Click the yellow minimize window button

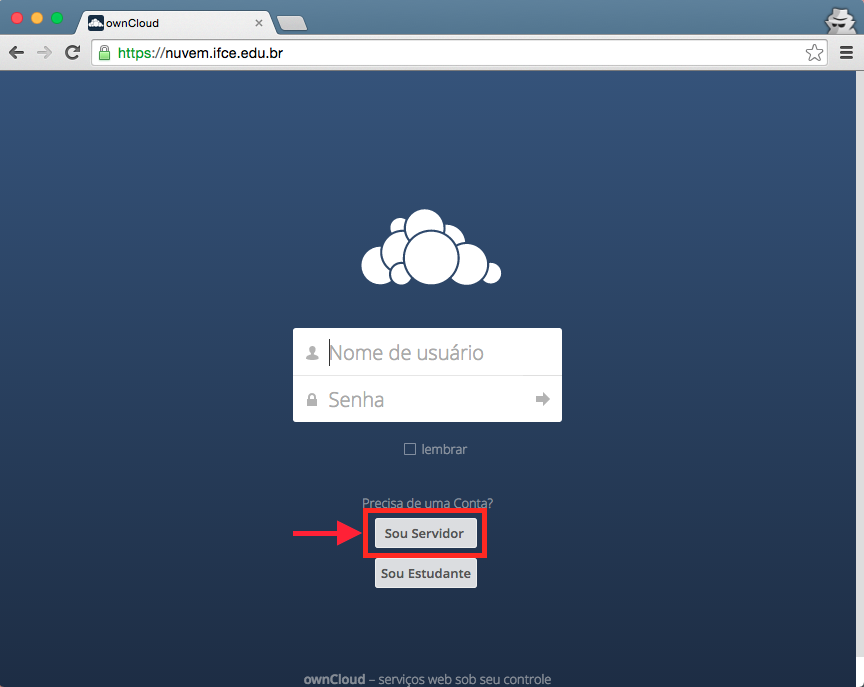(37, 18)
